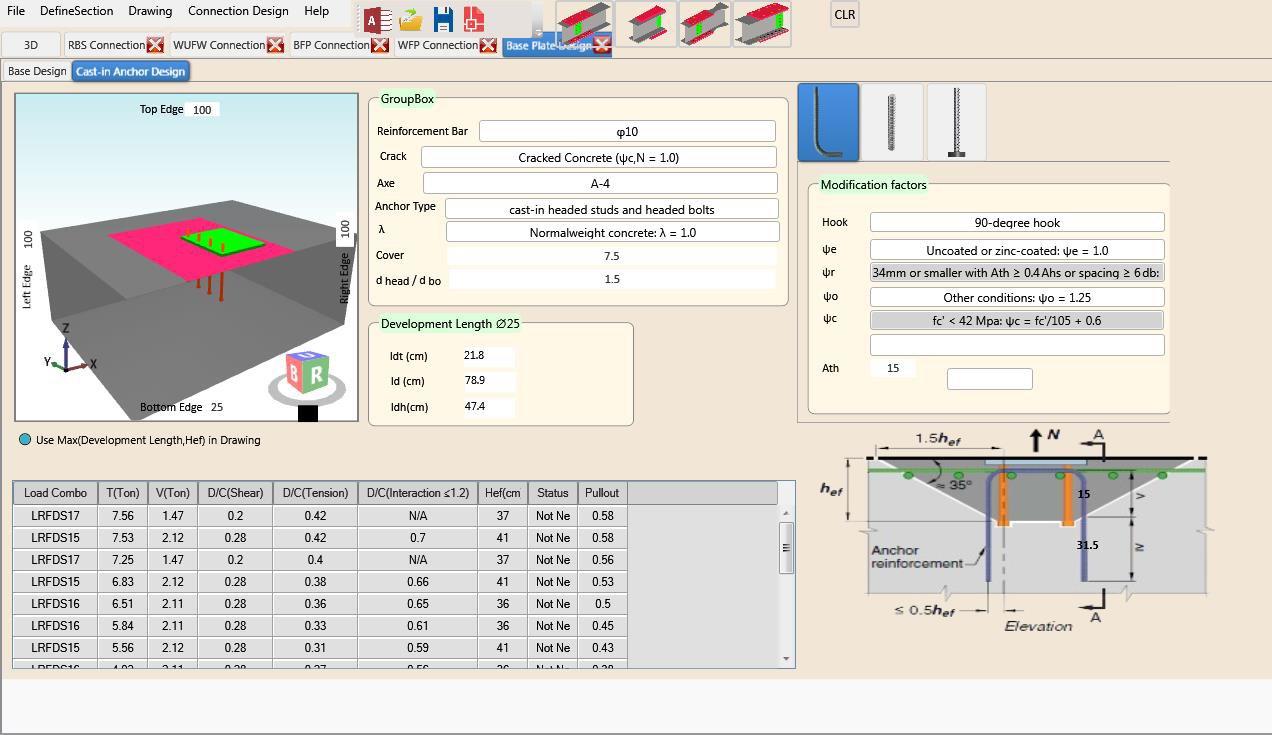The width and height of the screenshot is (1272, 735).
Task: Click the CLR button
Action: (844, 15)
